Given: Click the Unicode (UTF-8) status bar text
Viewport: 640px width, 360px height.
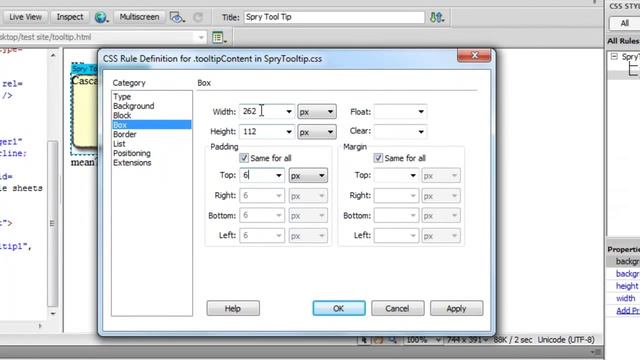Looking at the screenshot, I should 566,340.
